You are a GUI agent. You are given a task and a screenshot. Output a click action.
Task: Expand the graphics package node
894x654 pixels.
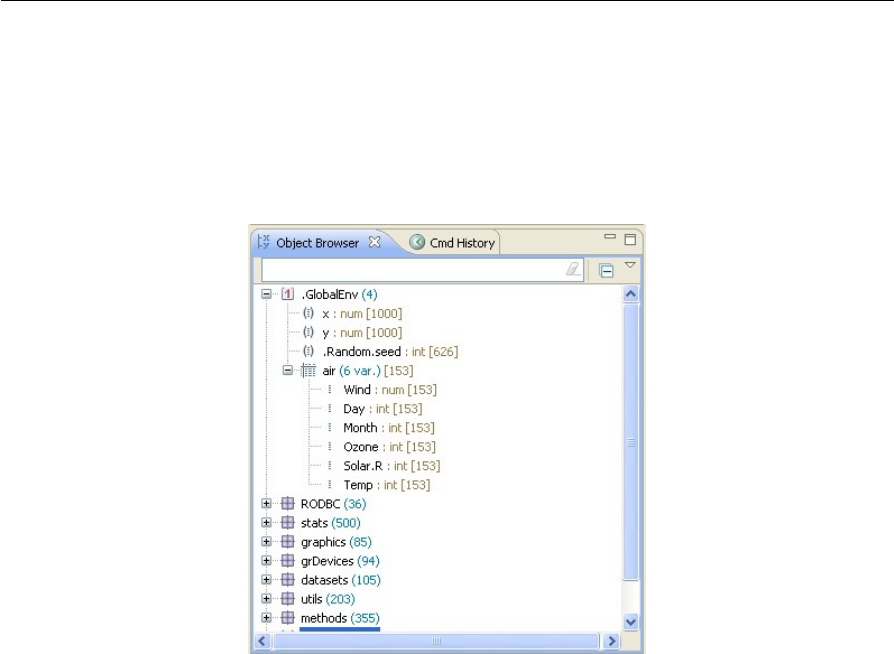[x=266, y=542]
